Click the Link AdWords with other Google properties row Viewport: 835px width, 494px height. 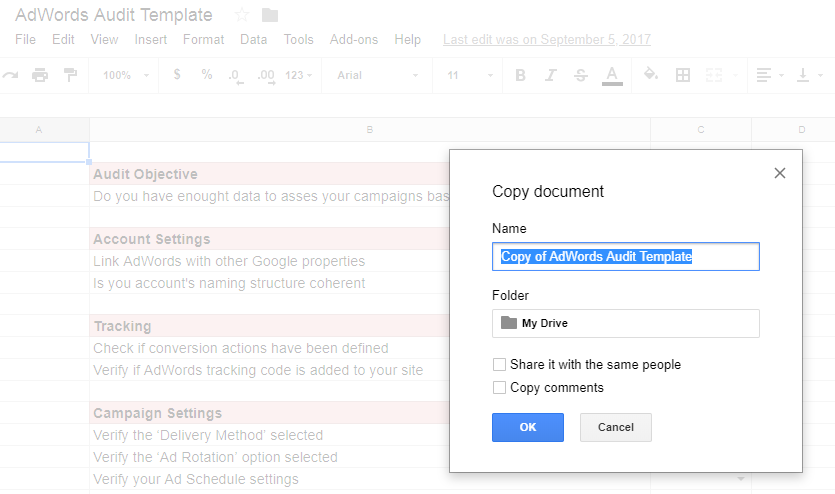(x=269, y=261)
